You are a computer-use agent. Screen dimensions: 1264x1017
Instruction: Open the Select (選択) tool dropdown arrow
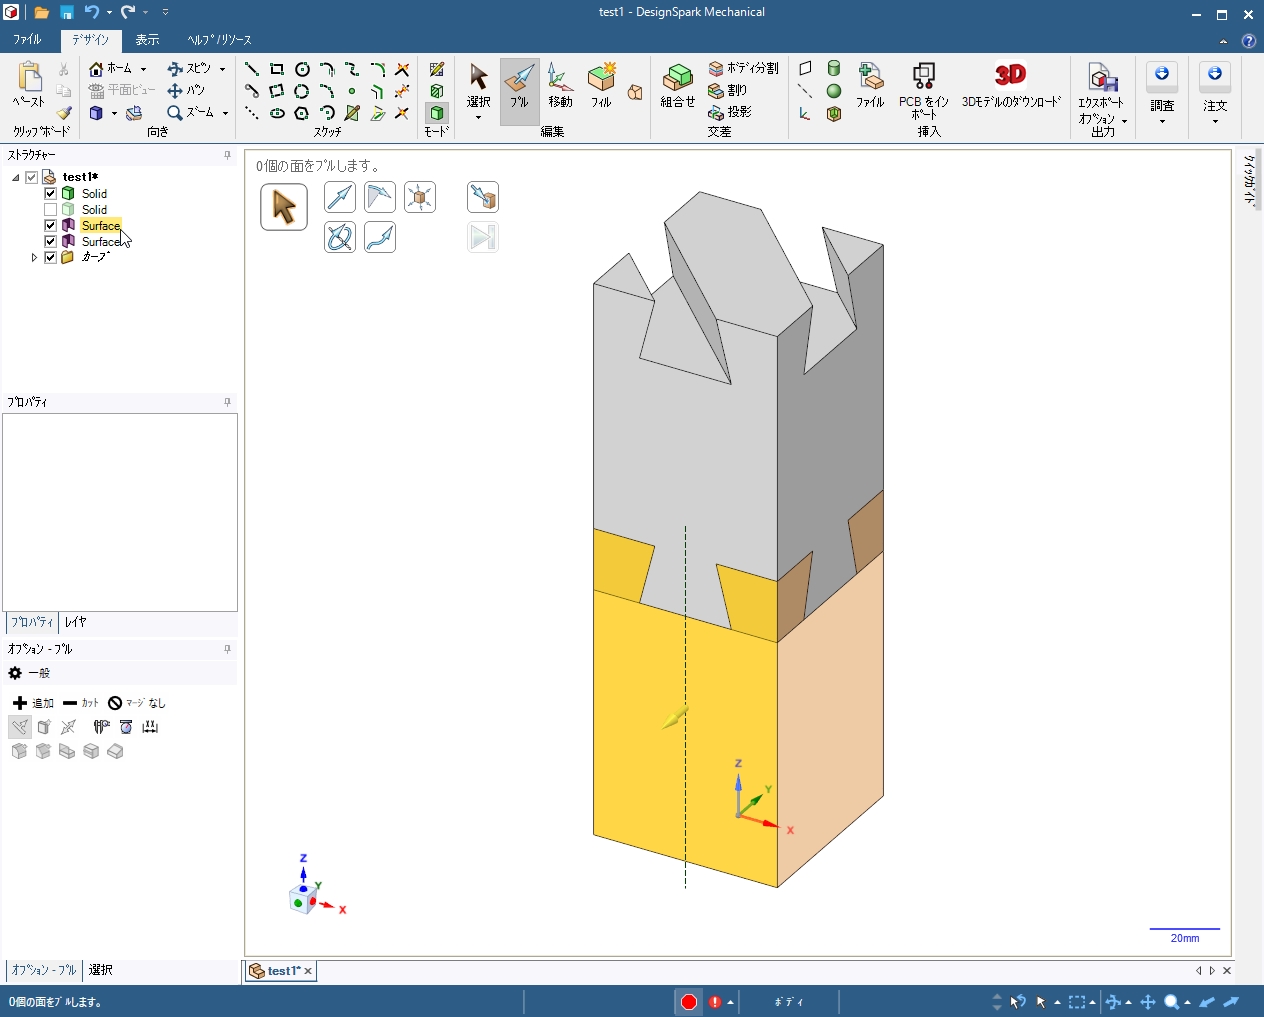pos(478,118)
